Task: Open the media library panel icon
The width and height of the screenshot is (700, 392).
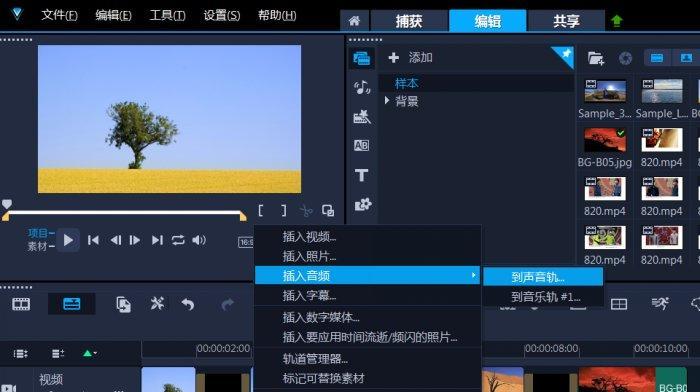Action: coord(362,58)
